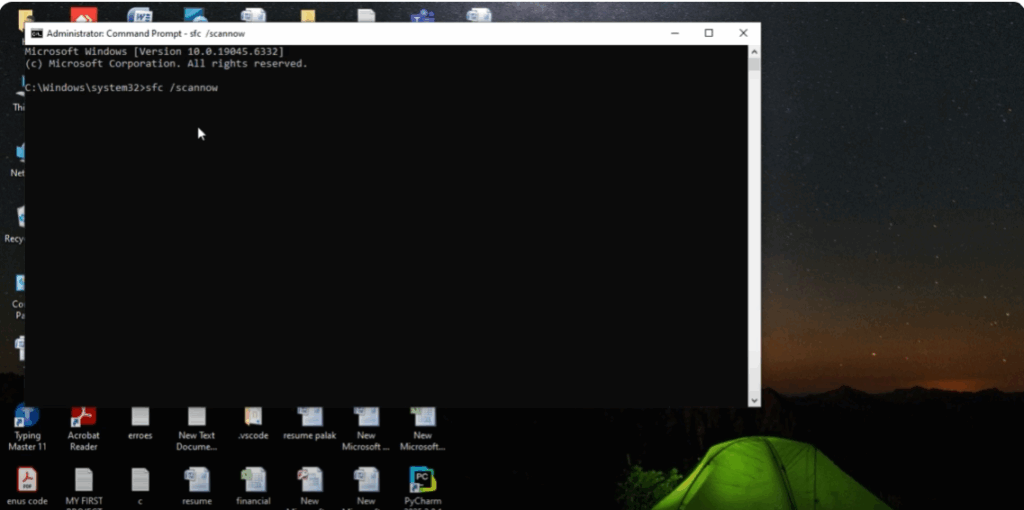Close the Command Prompt window

tap(743, 33)
